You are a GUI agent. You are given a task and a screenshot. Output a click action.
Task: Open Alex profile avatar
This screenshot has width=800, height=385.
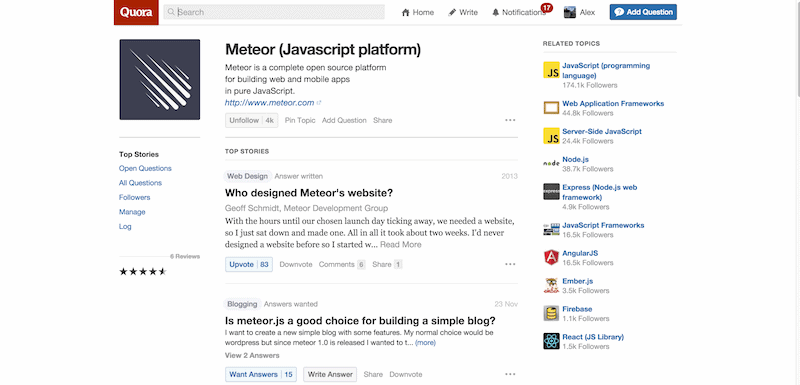point(570,12)
